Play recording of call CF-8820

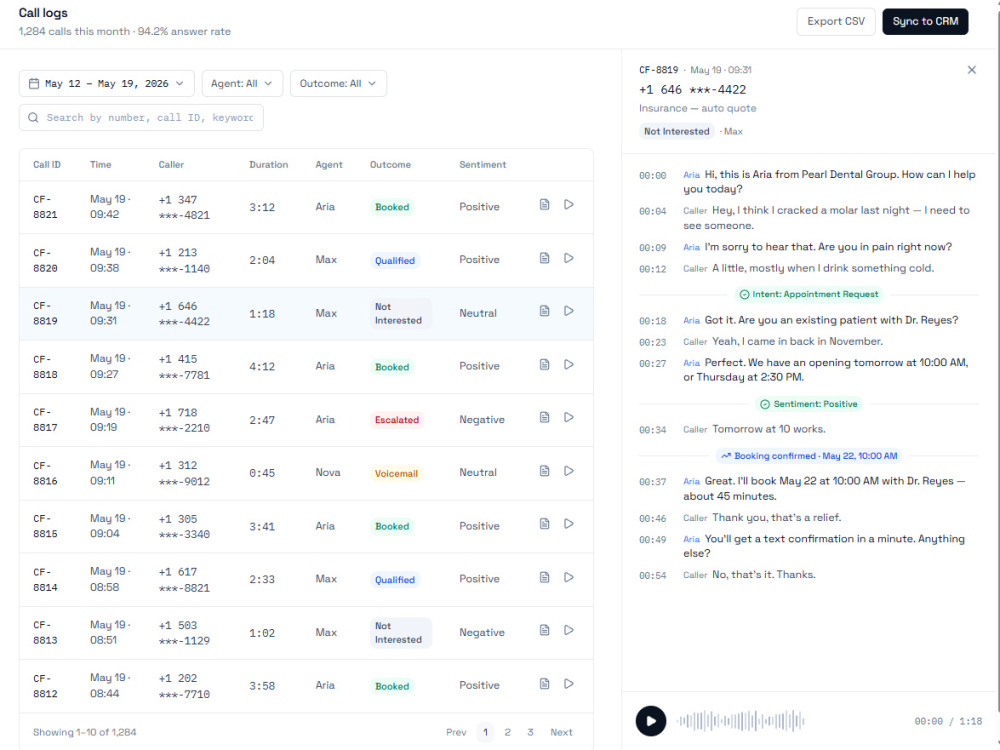pos(569,258)
